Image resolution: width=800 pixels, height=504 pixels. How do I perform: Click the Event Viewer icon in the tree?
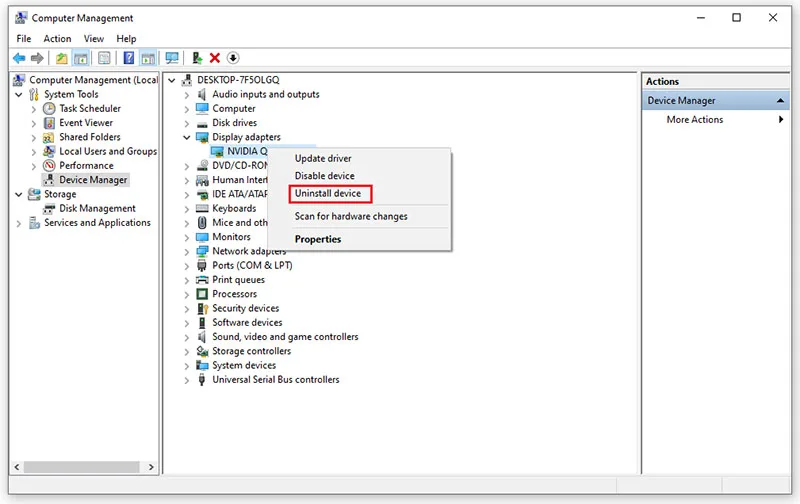pyautogui.click(x=49, y=123)
